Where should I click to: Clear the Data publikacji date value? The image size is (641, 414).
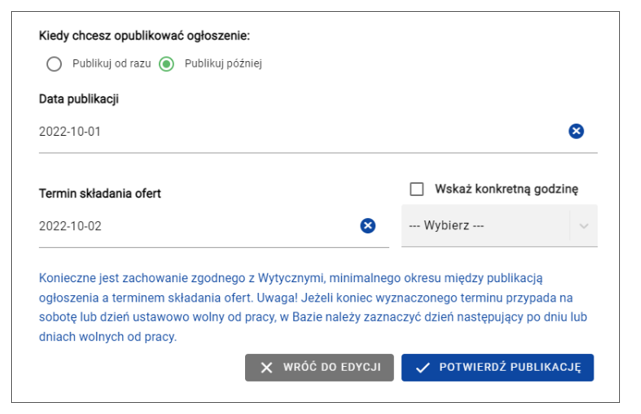pyautogui.click(x=576, y=131)
